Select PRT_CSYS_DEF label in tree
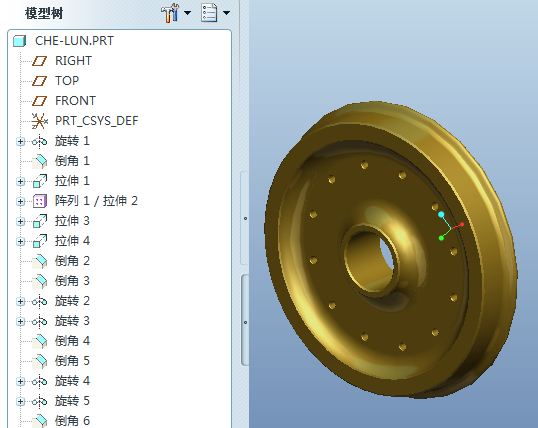The width and height of the screenshot is (538, 428). tap(96, 121)
